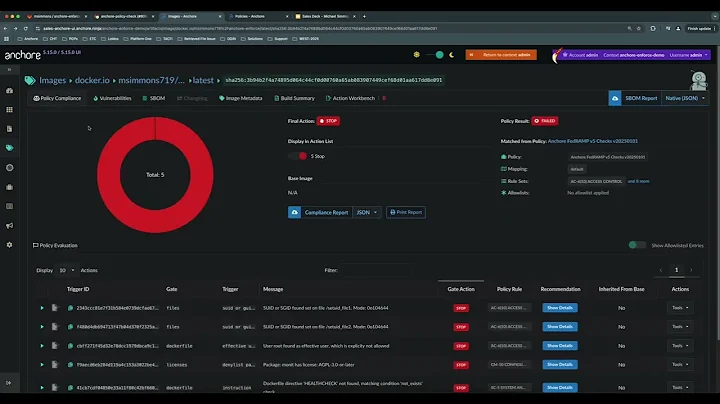Click the docker.io breadcrumb link
Image resolution: width=720 pixels, height=404 pixels.
tap(92, 80)
